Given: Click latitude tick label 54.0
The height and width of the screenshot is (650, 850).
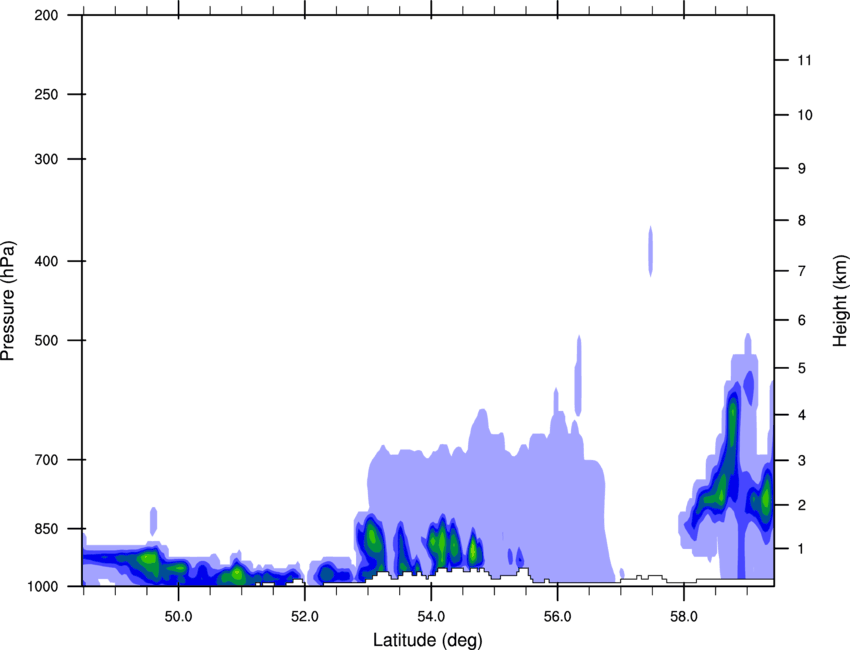Looking at the screenshot, I should tap(431, 617).
